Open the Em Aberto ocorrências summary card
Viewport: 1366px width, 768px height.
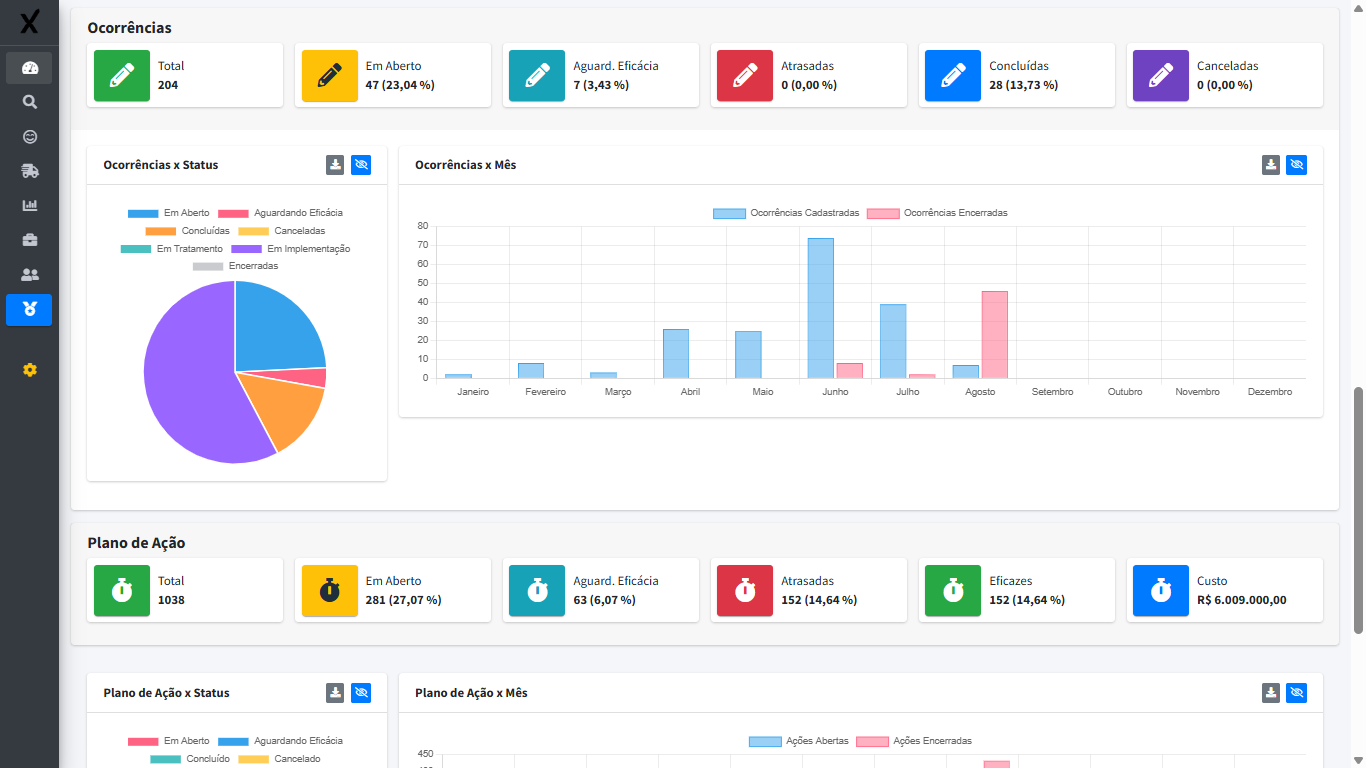tap(393, 75)
